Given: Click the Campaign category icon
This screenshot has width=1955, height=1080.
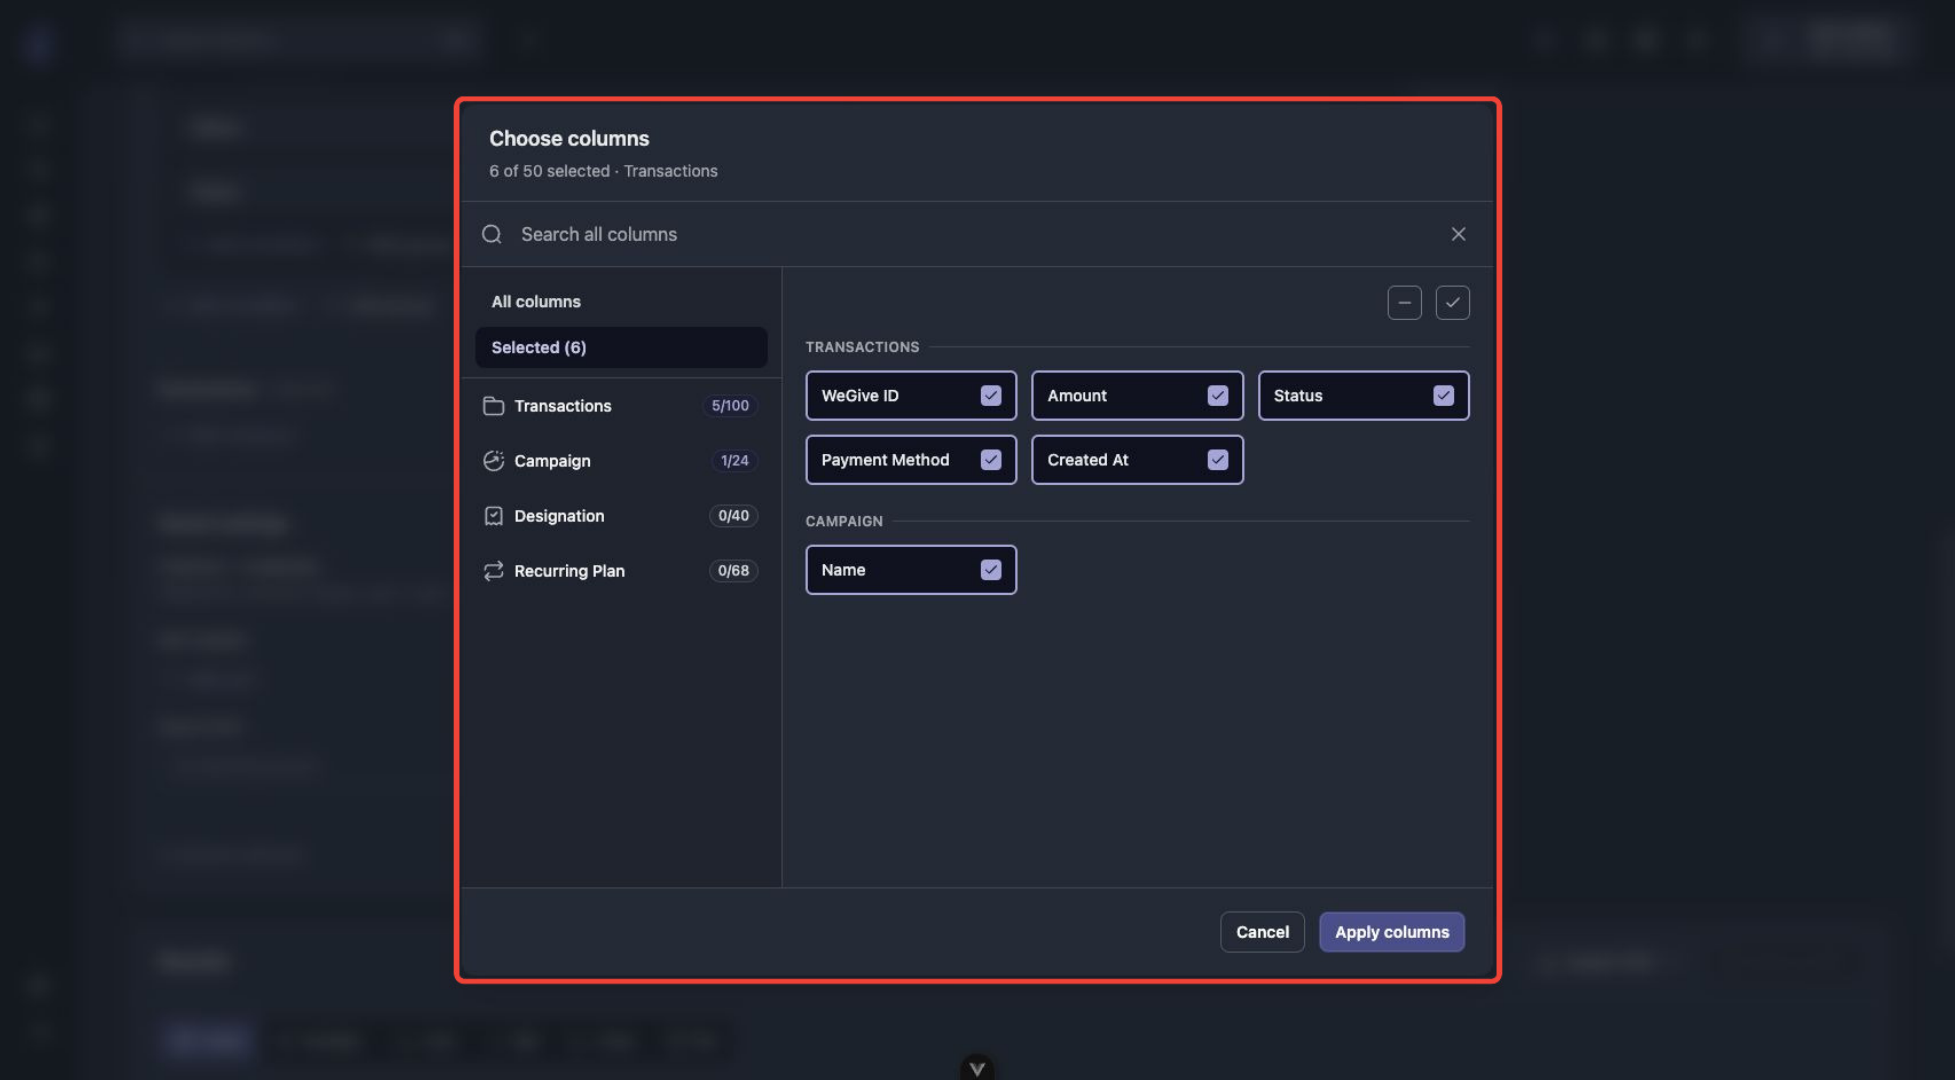Looking at the screenshot, I should click(493, 461).
